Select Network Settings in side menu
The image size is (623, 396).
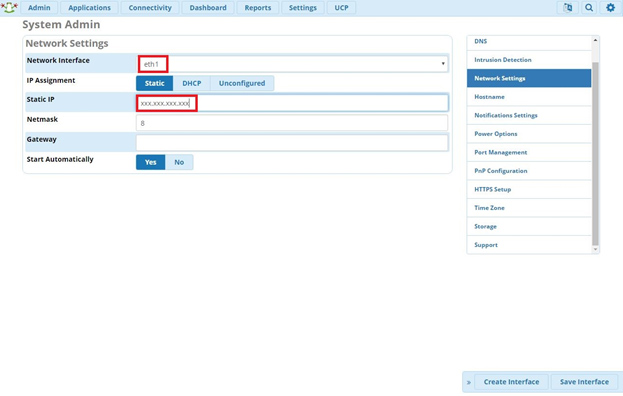[x=529, y=78]
